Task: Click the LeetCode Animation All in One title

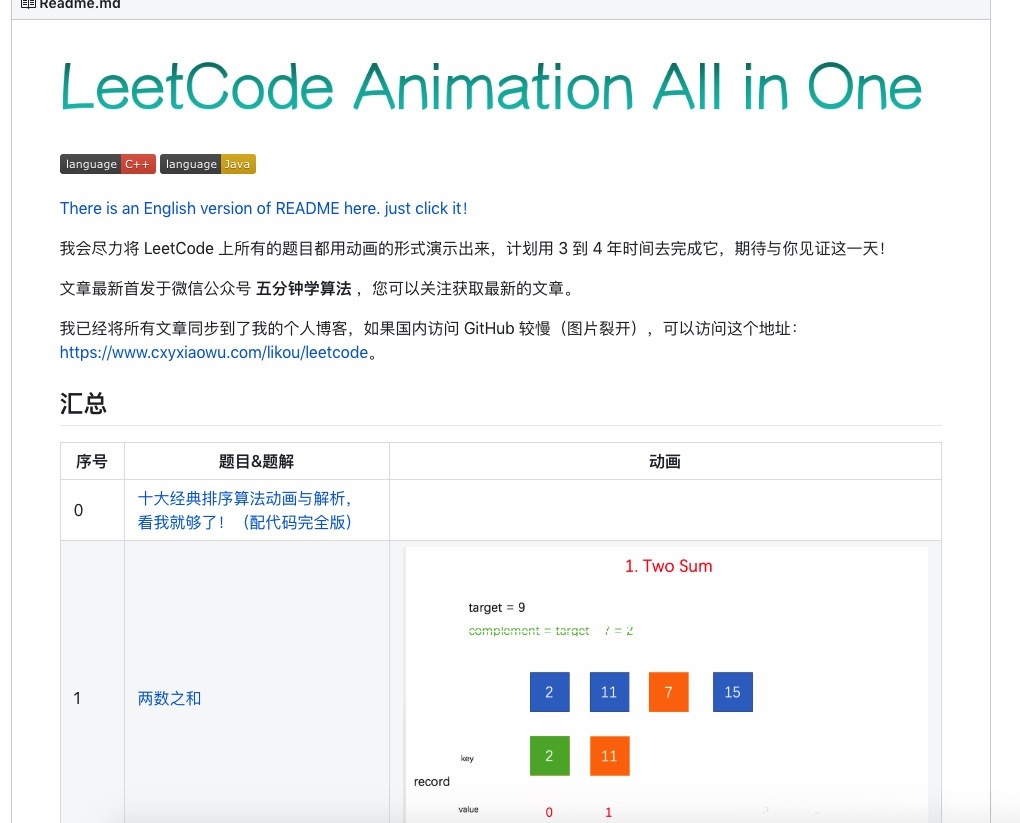Action: [490, 87]
